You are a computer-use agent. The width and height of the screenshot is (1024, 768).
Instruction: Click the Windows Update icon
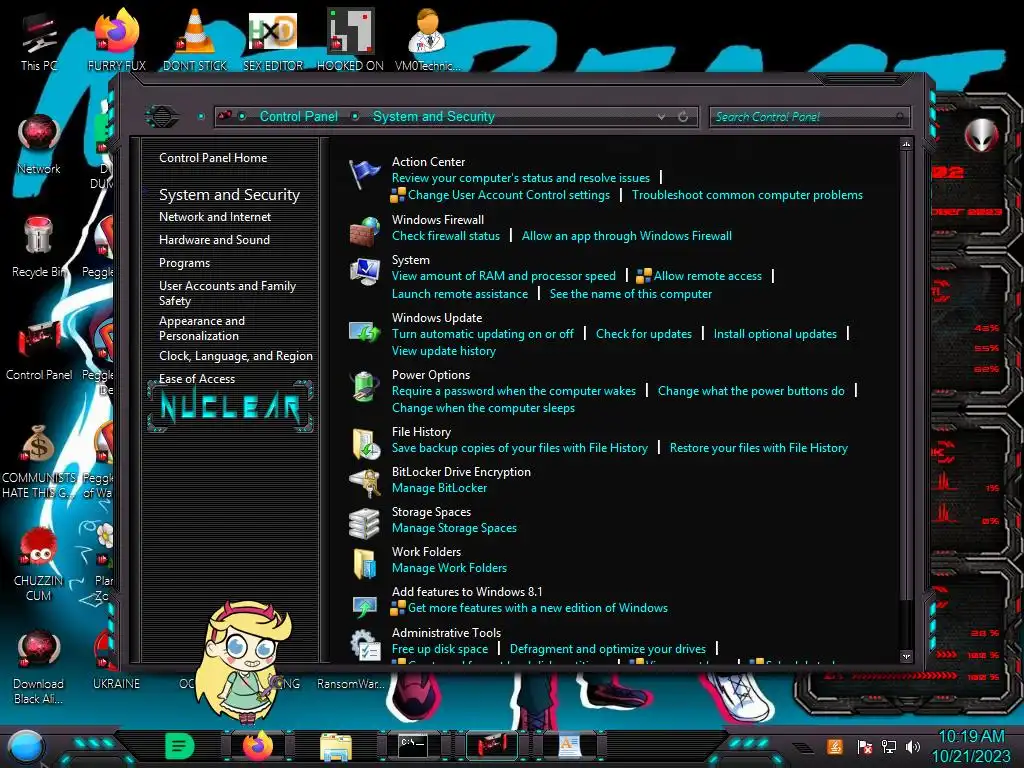364,332
